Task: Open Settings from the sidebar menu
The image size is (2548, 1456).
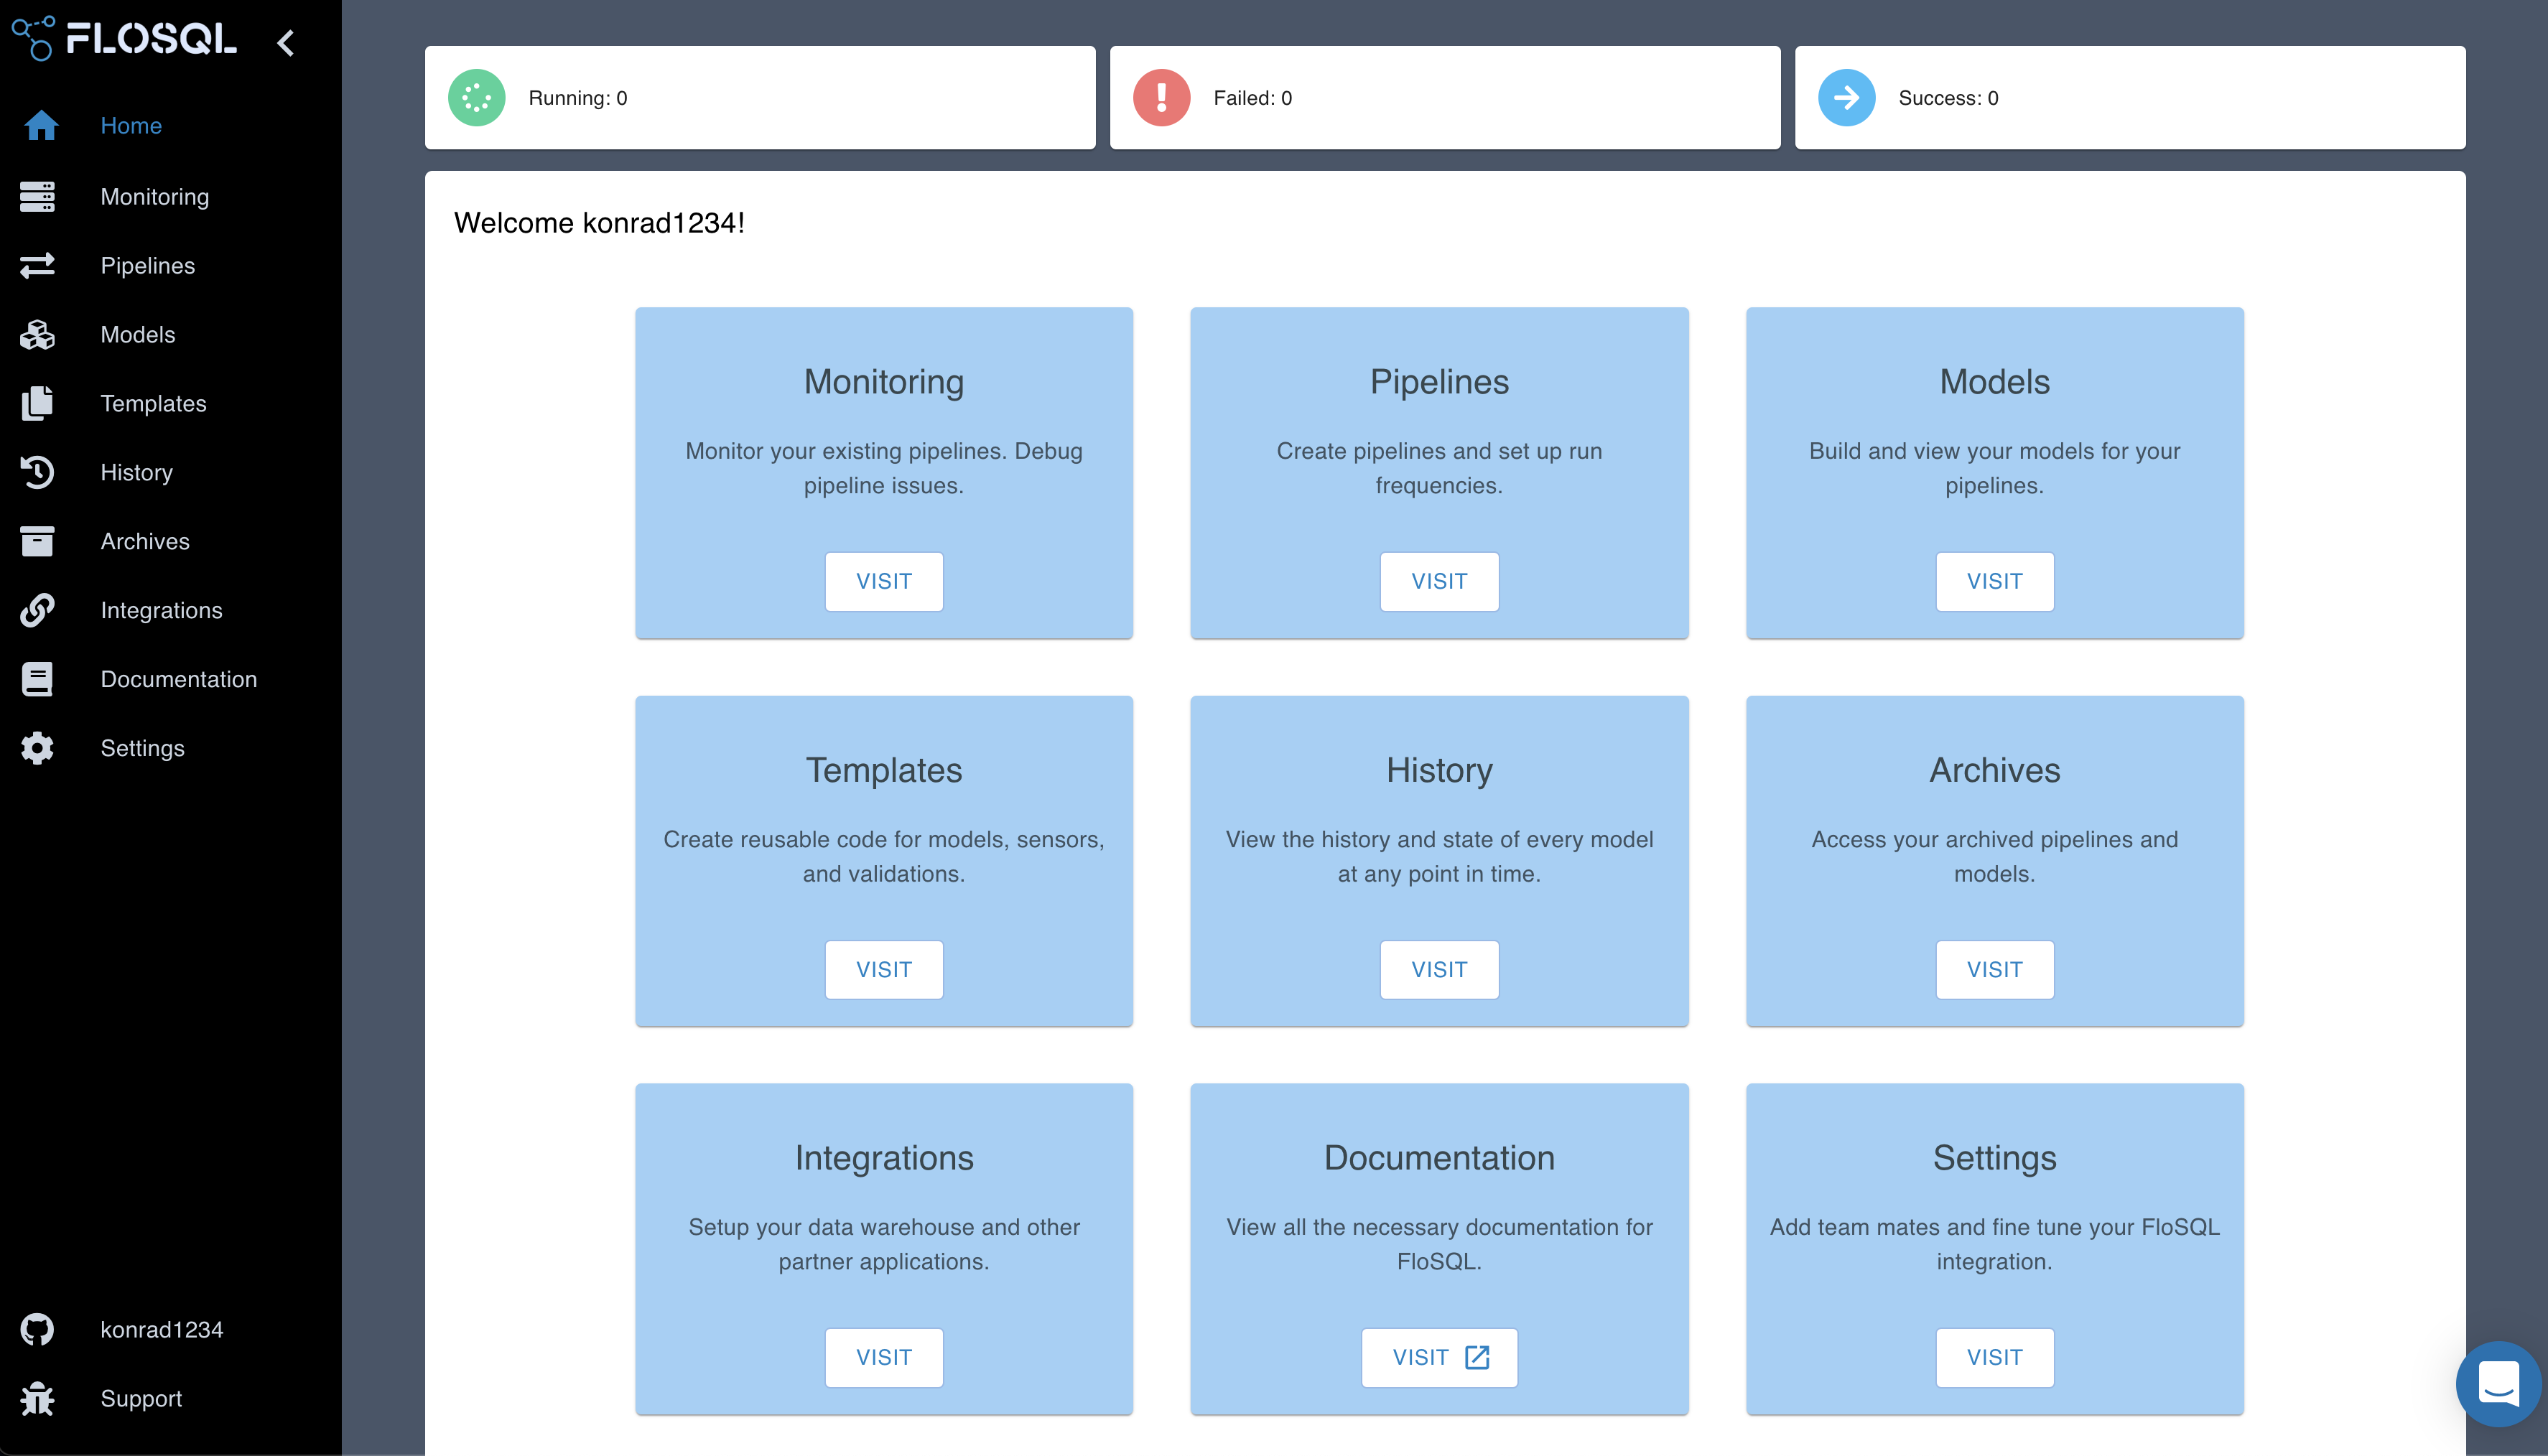Action: click(x=142, y=748)
